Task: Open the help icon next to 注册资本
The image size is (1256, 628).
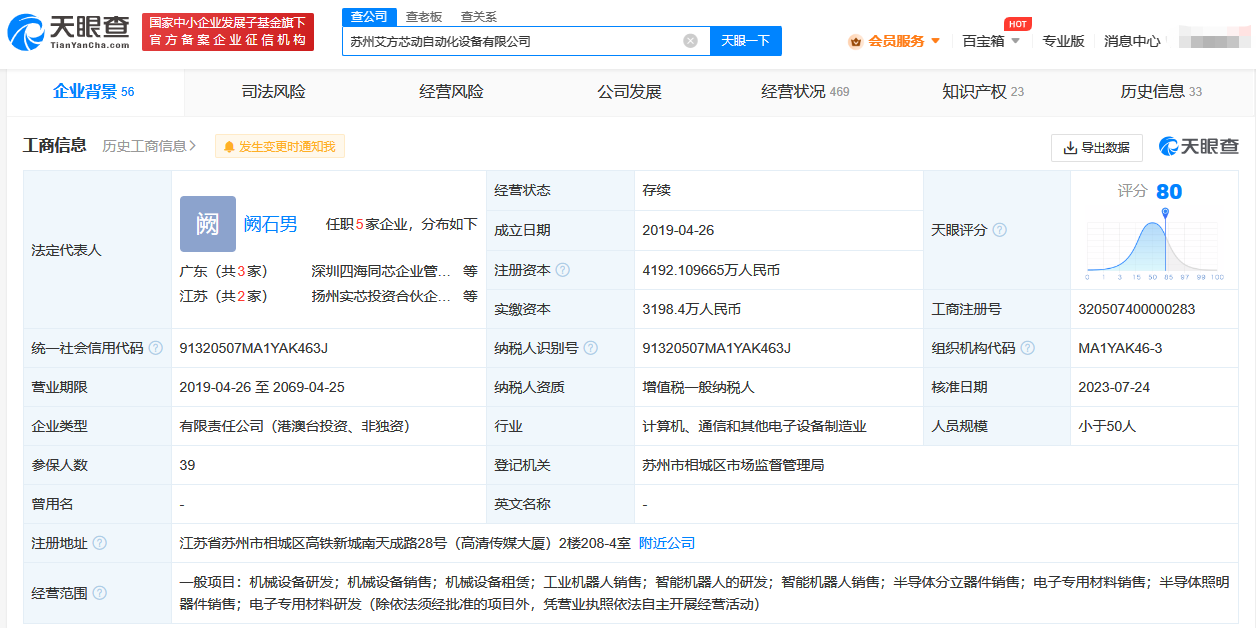Action: pos(563,270)
